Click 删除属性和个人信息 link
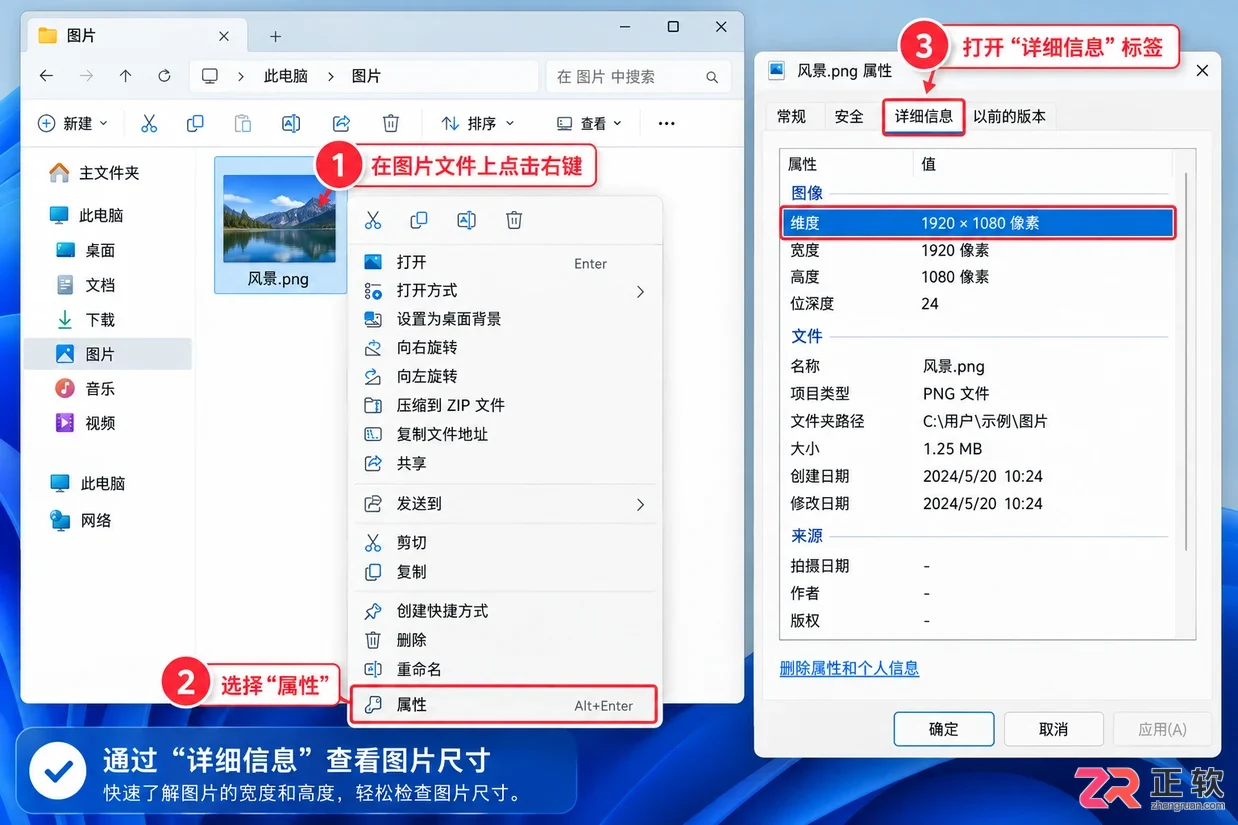Screen dimensions: 1238x825 click(x=849, y=668)
